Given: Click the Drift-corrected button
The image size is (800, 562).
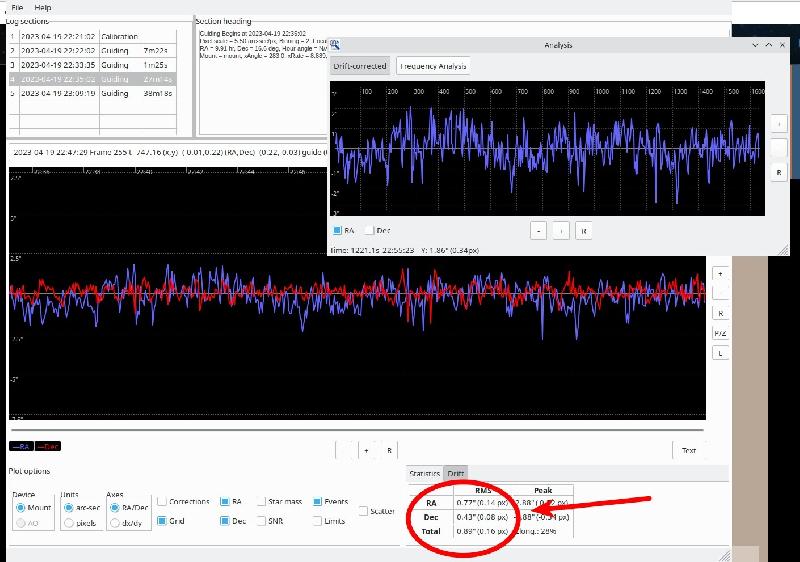Looking at the screenshot, I should (x=360, y=66).
